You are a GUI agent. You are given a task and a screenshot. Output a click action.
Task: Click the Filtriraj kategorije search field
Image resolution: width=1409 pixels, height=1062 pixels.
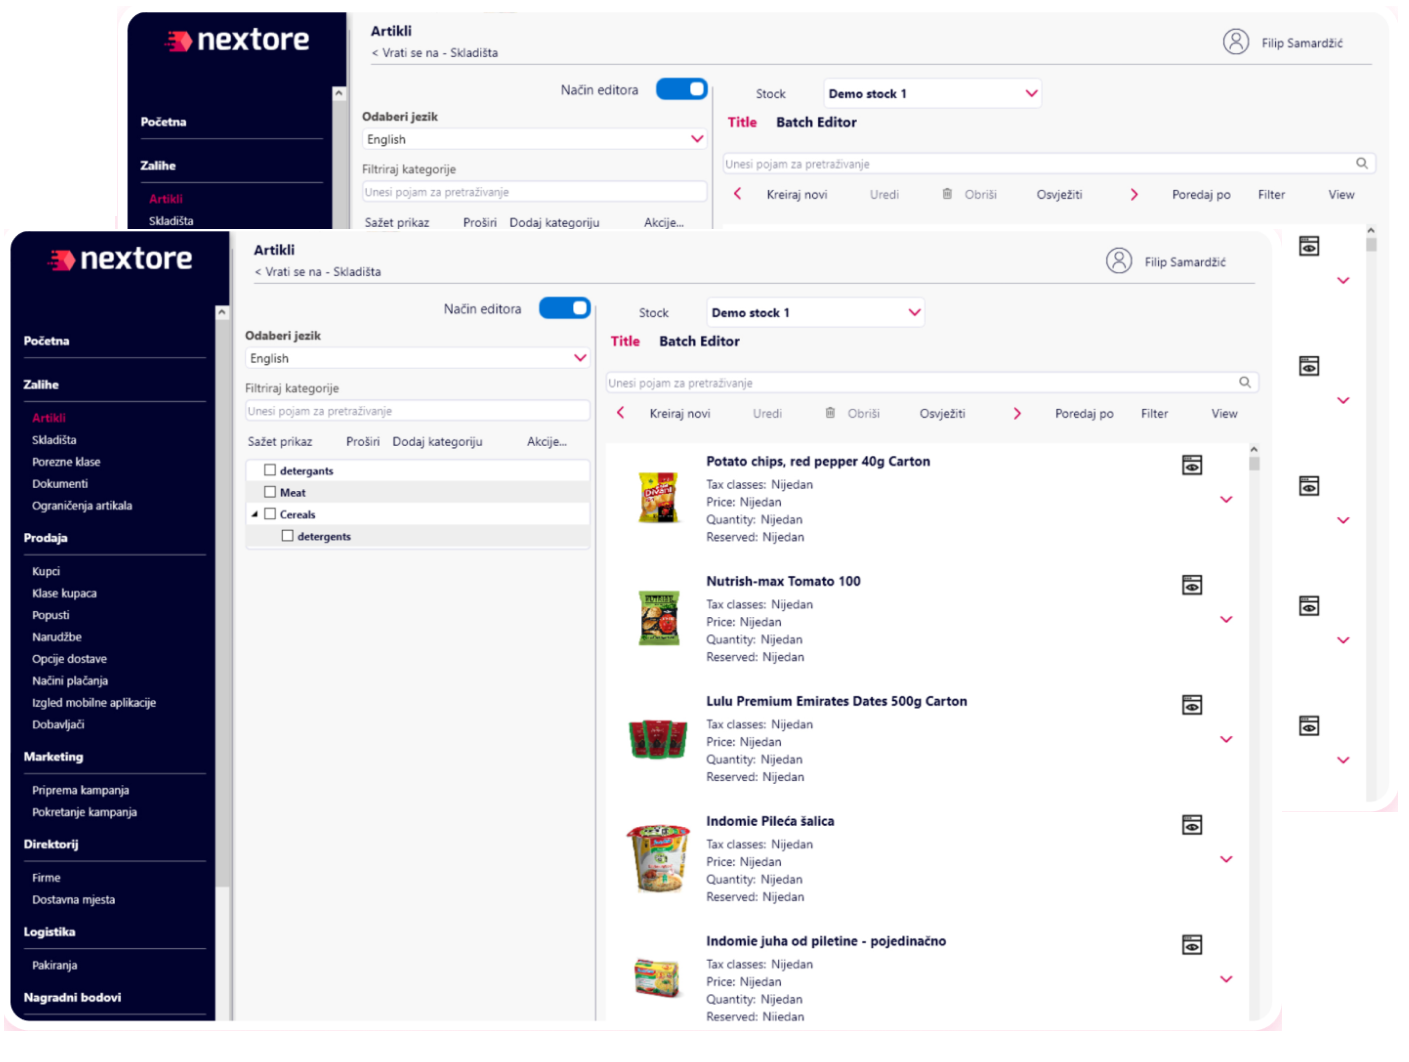[x=417, y=411]
